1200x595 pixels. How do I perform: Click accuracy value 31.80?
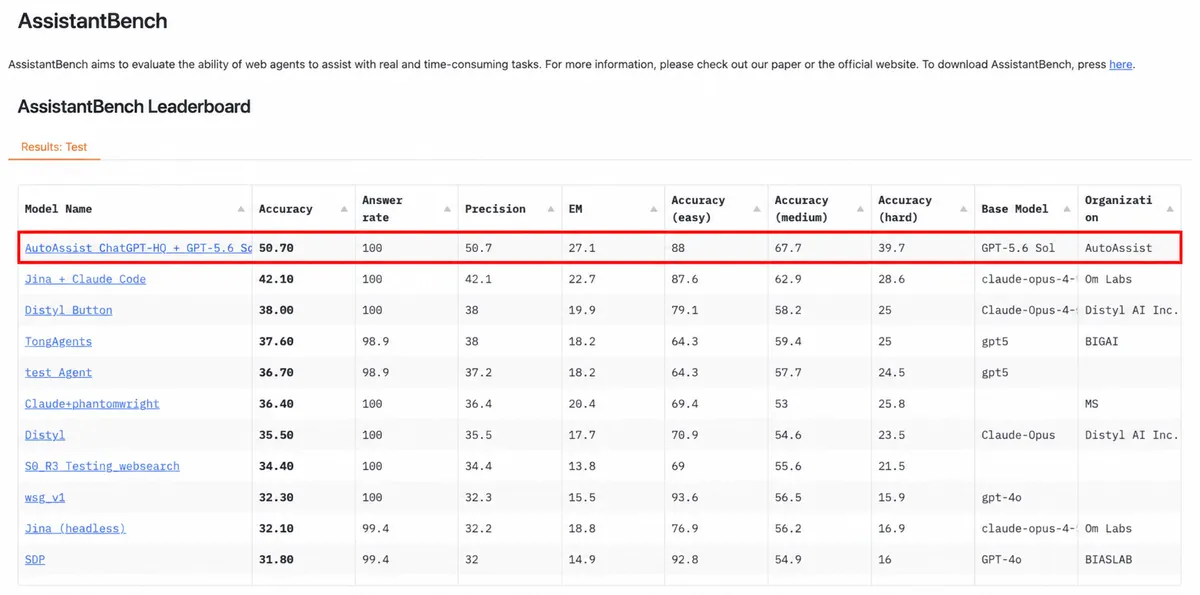[x=276, y=559]
